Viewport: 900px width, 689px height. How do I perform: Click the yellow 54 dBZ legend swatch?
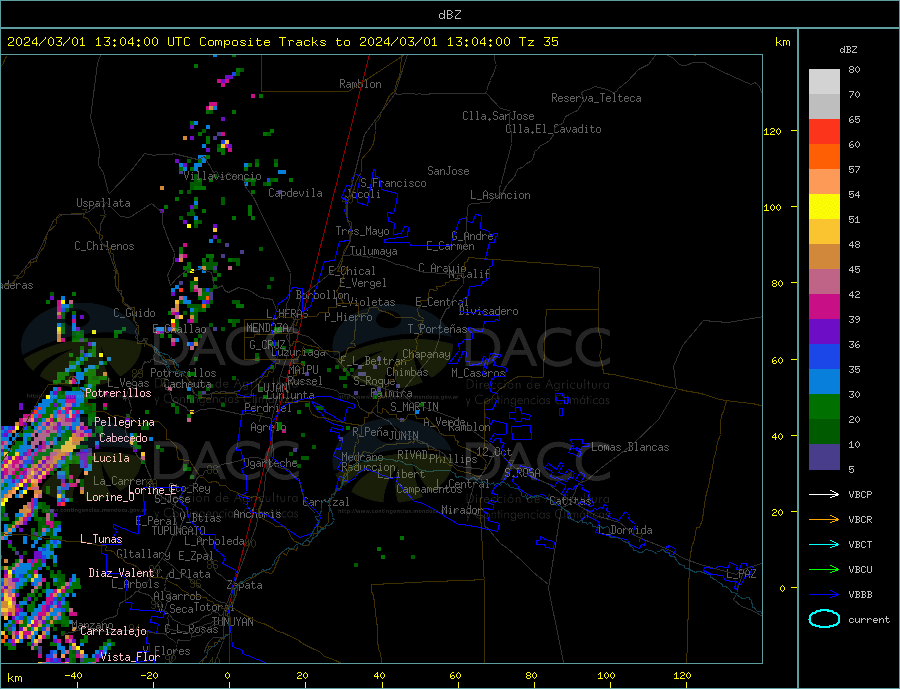[x=824, y=207]
